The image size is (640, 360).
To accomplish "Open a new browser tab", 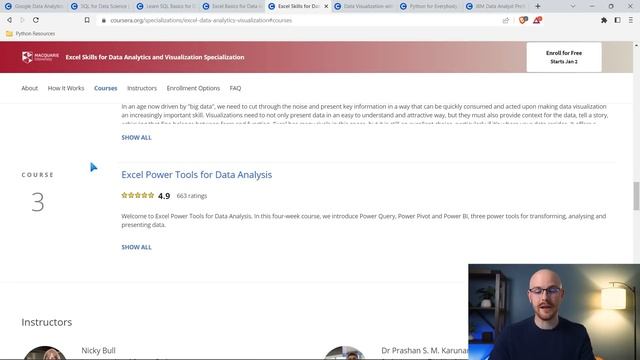I will tap(538, 6).
